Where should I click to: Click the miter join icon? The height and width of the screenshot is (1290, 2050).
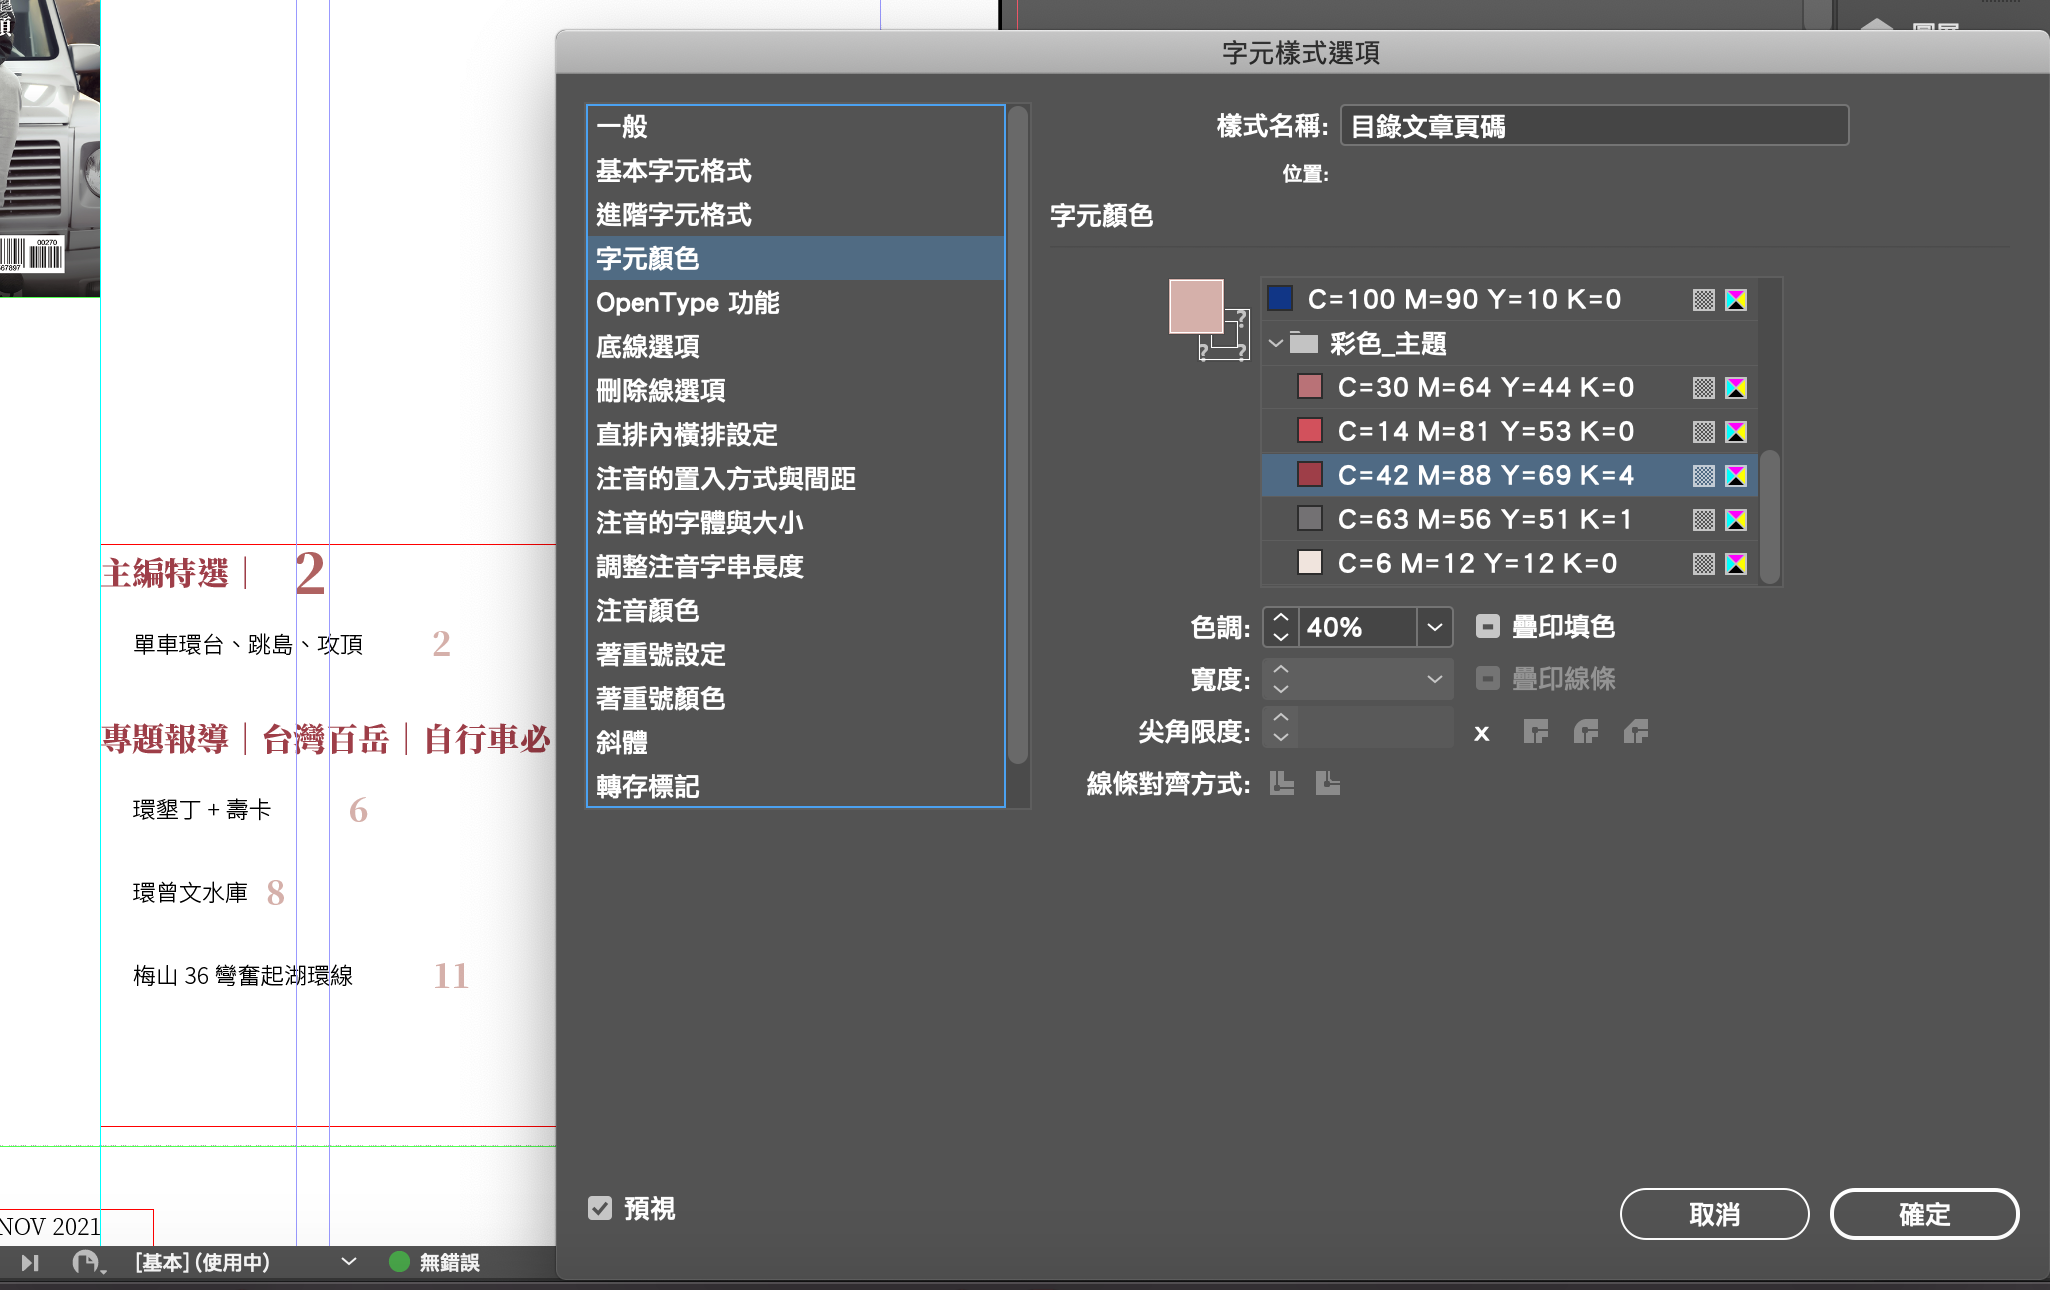1535,732
